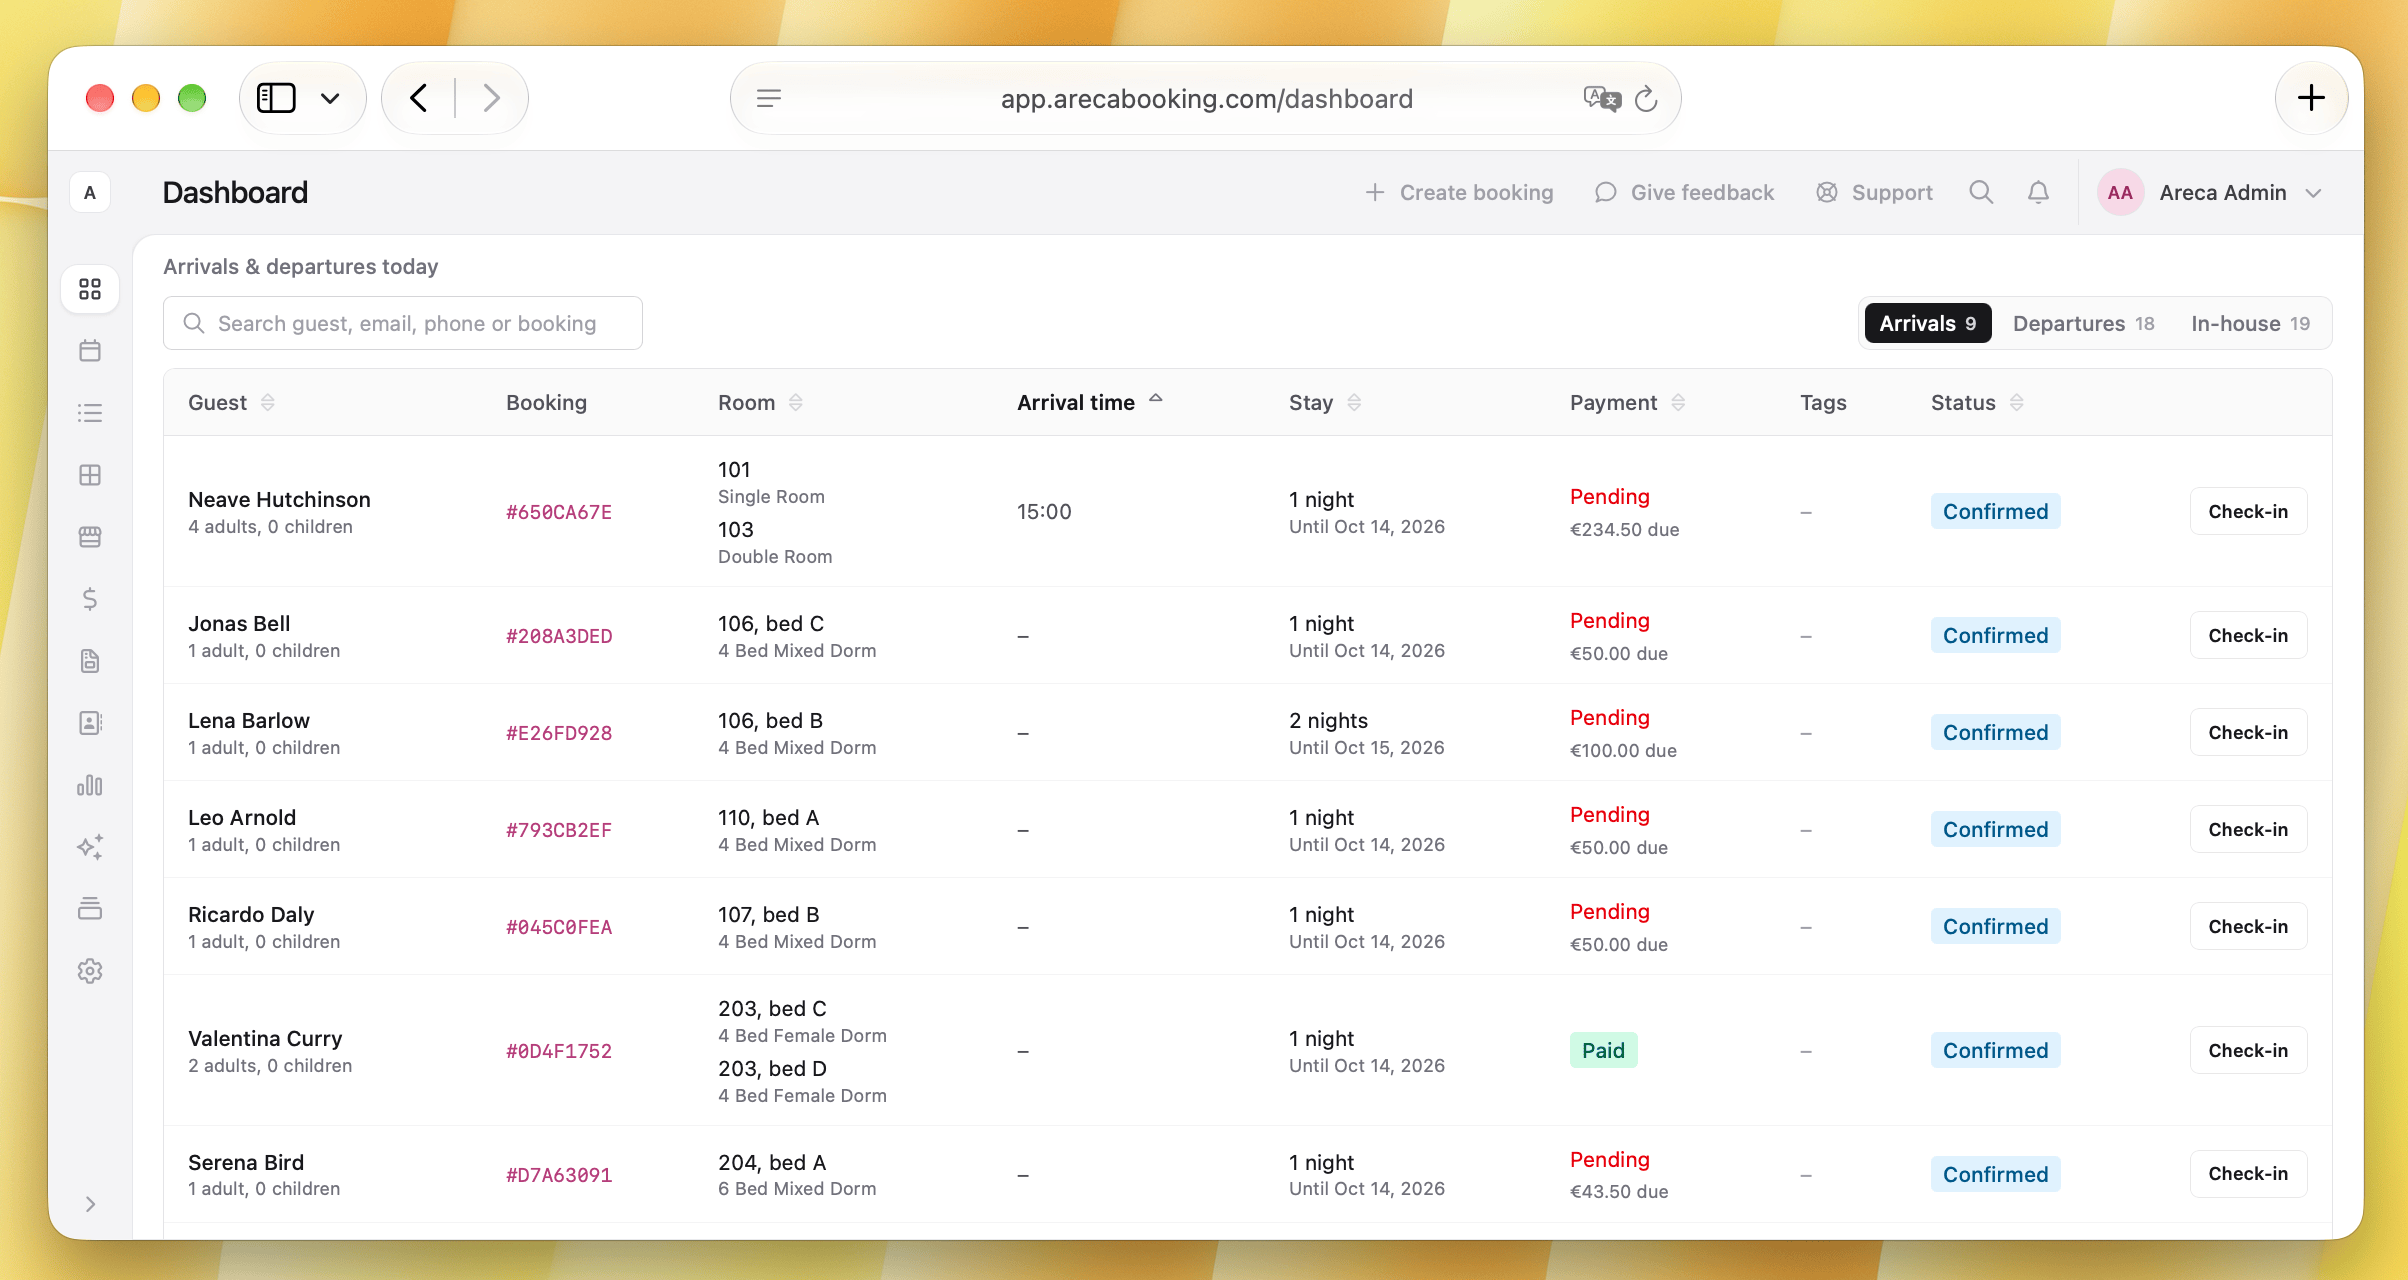This screenshot has height=1280, width=2408.
Task: Switch to the In-house tab
Action: pyautogui.click(x=2251, y=323)
